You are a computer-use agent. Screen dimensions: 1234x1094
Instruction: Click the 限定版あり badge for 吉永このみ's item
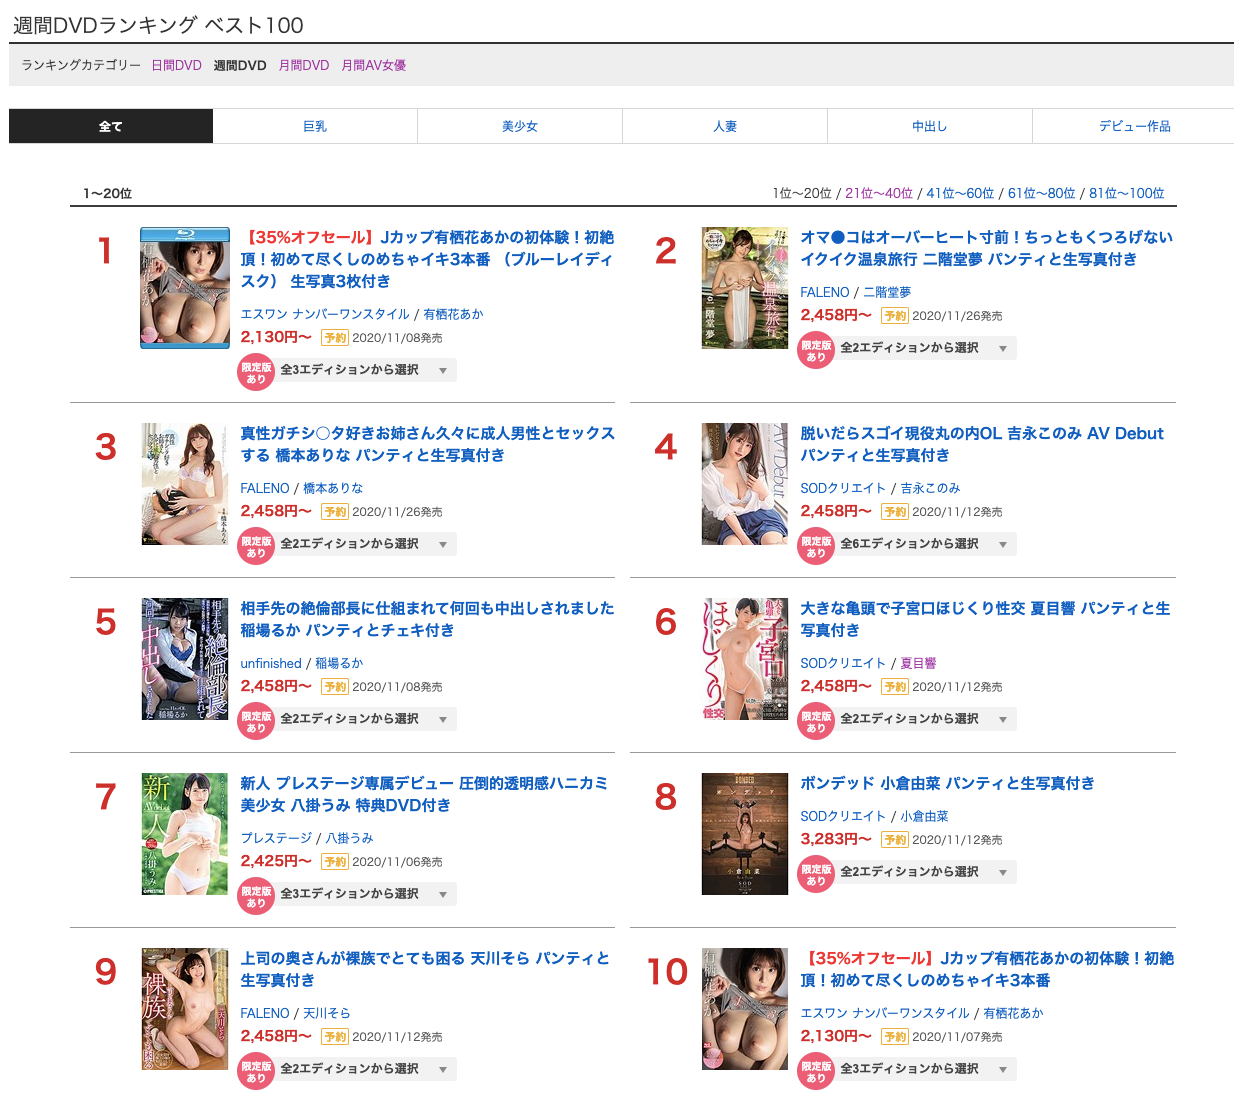click(816, 546)
